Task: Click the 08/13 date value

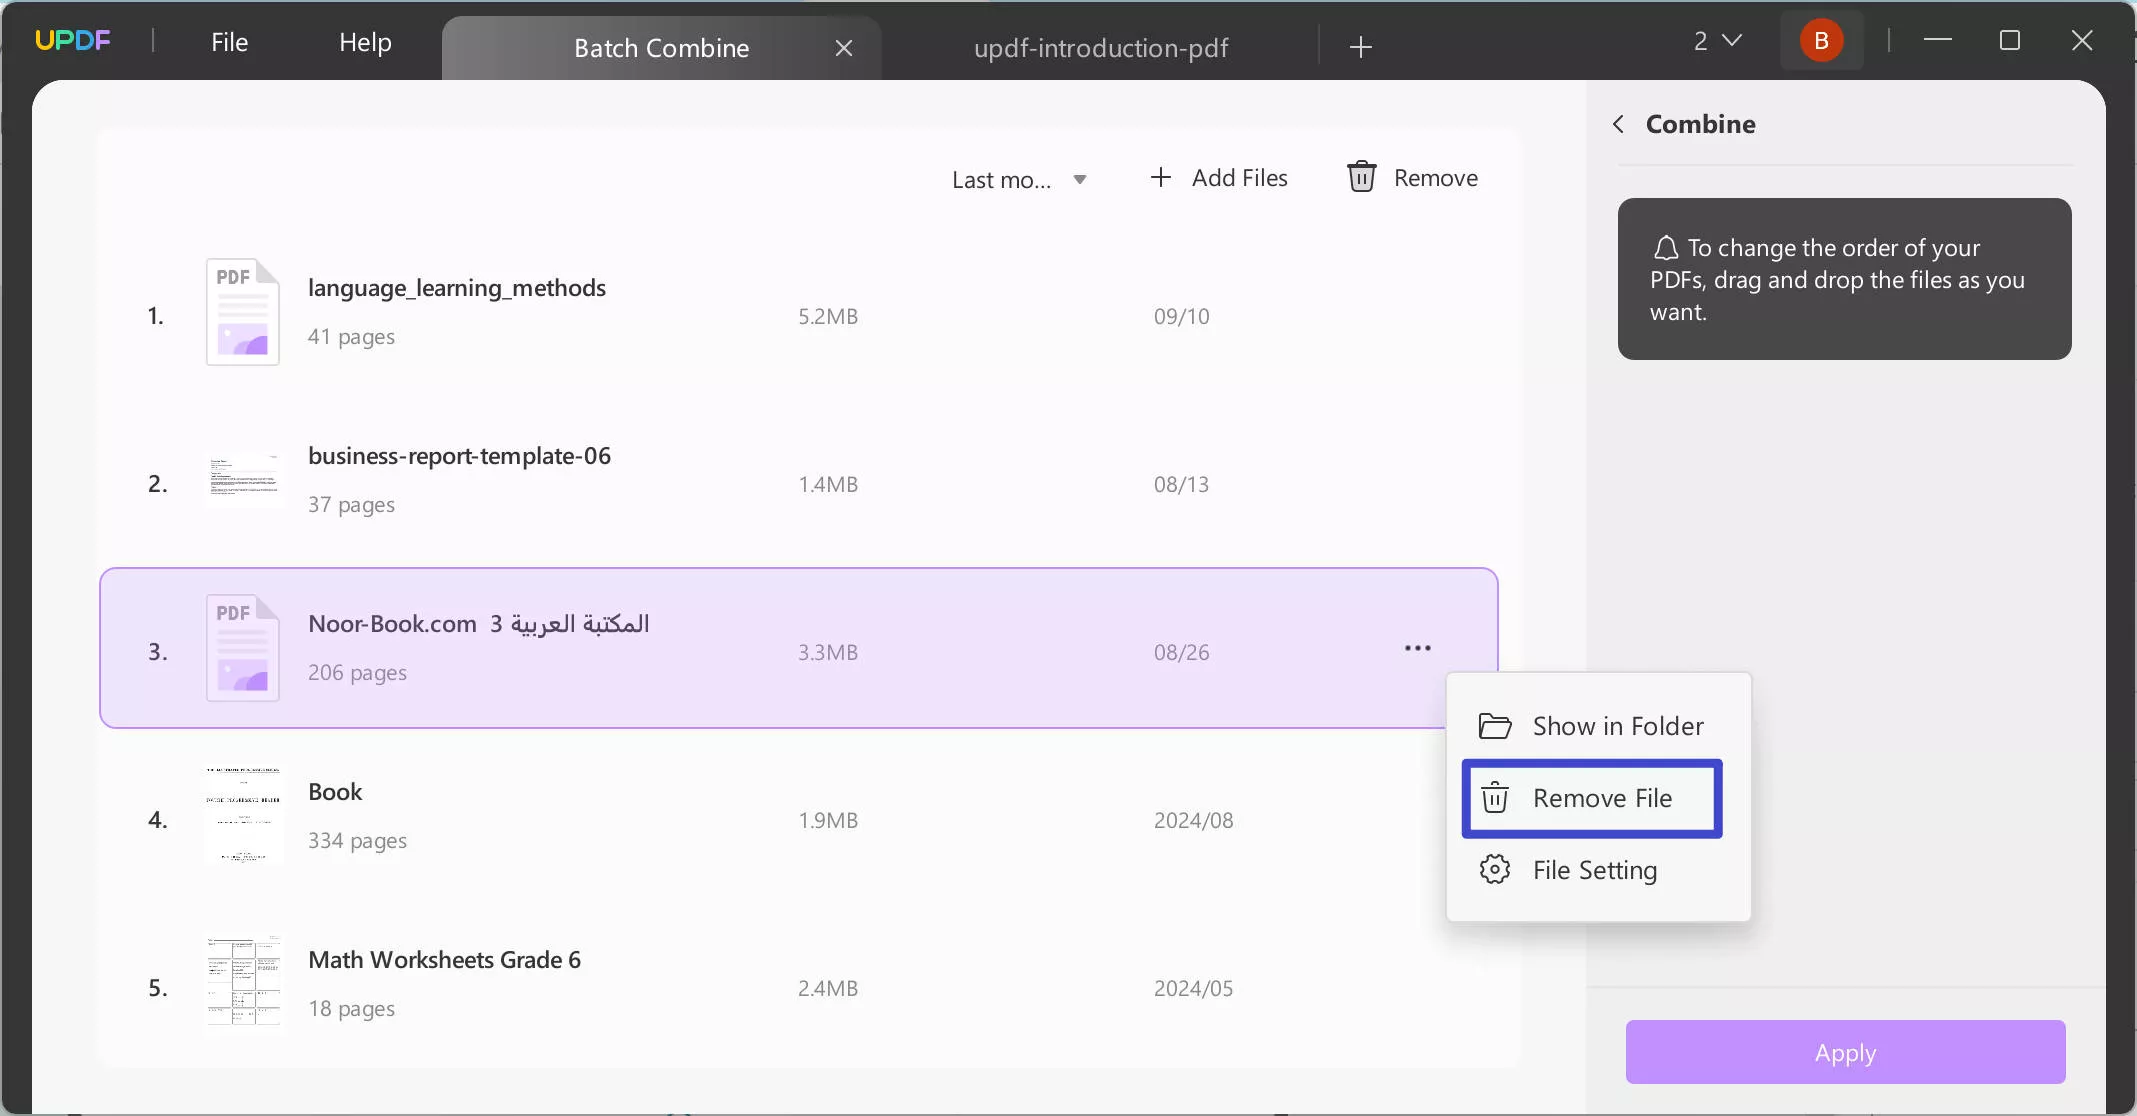Action: [x=1181, y=485]
